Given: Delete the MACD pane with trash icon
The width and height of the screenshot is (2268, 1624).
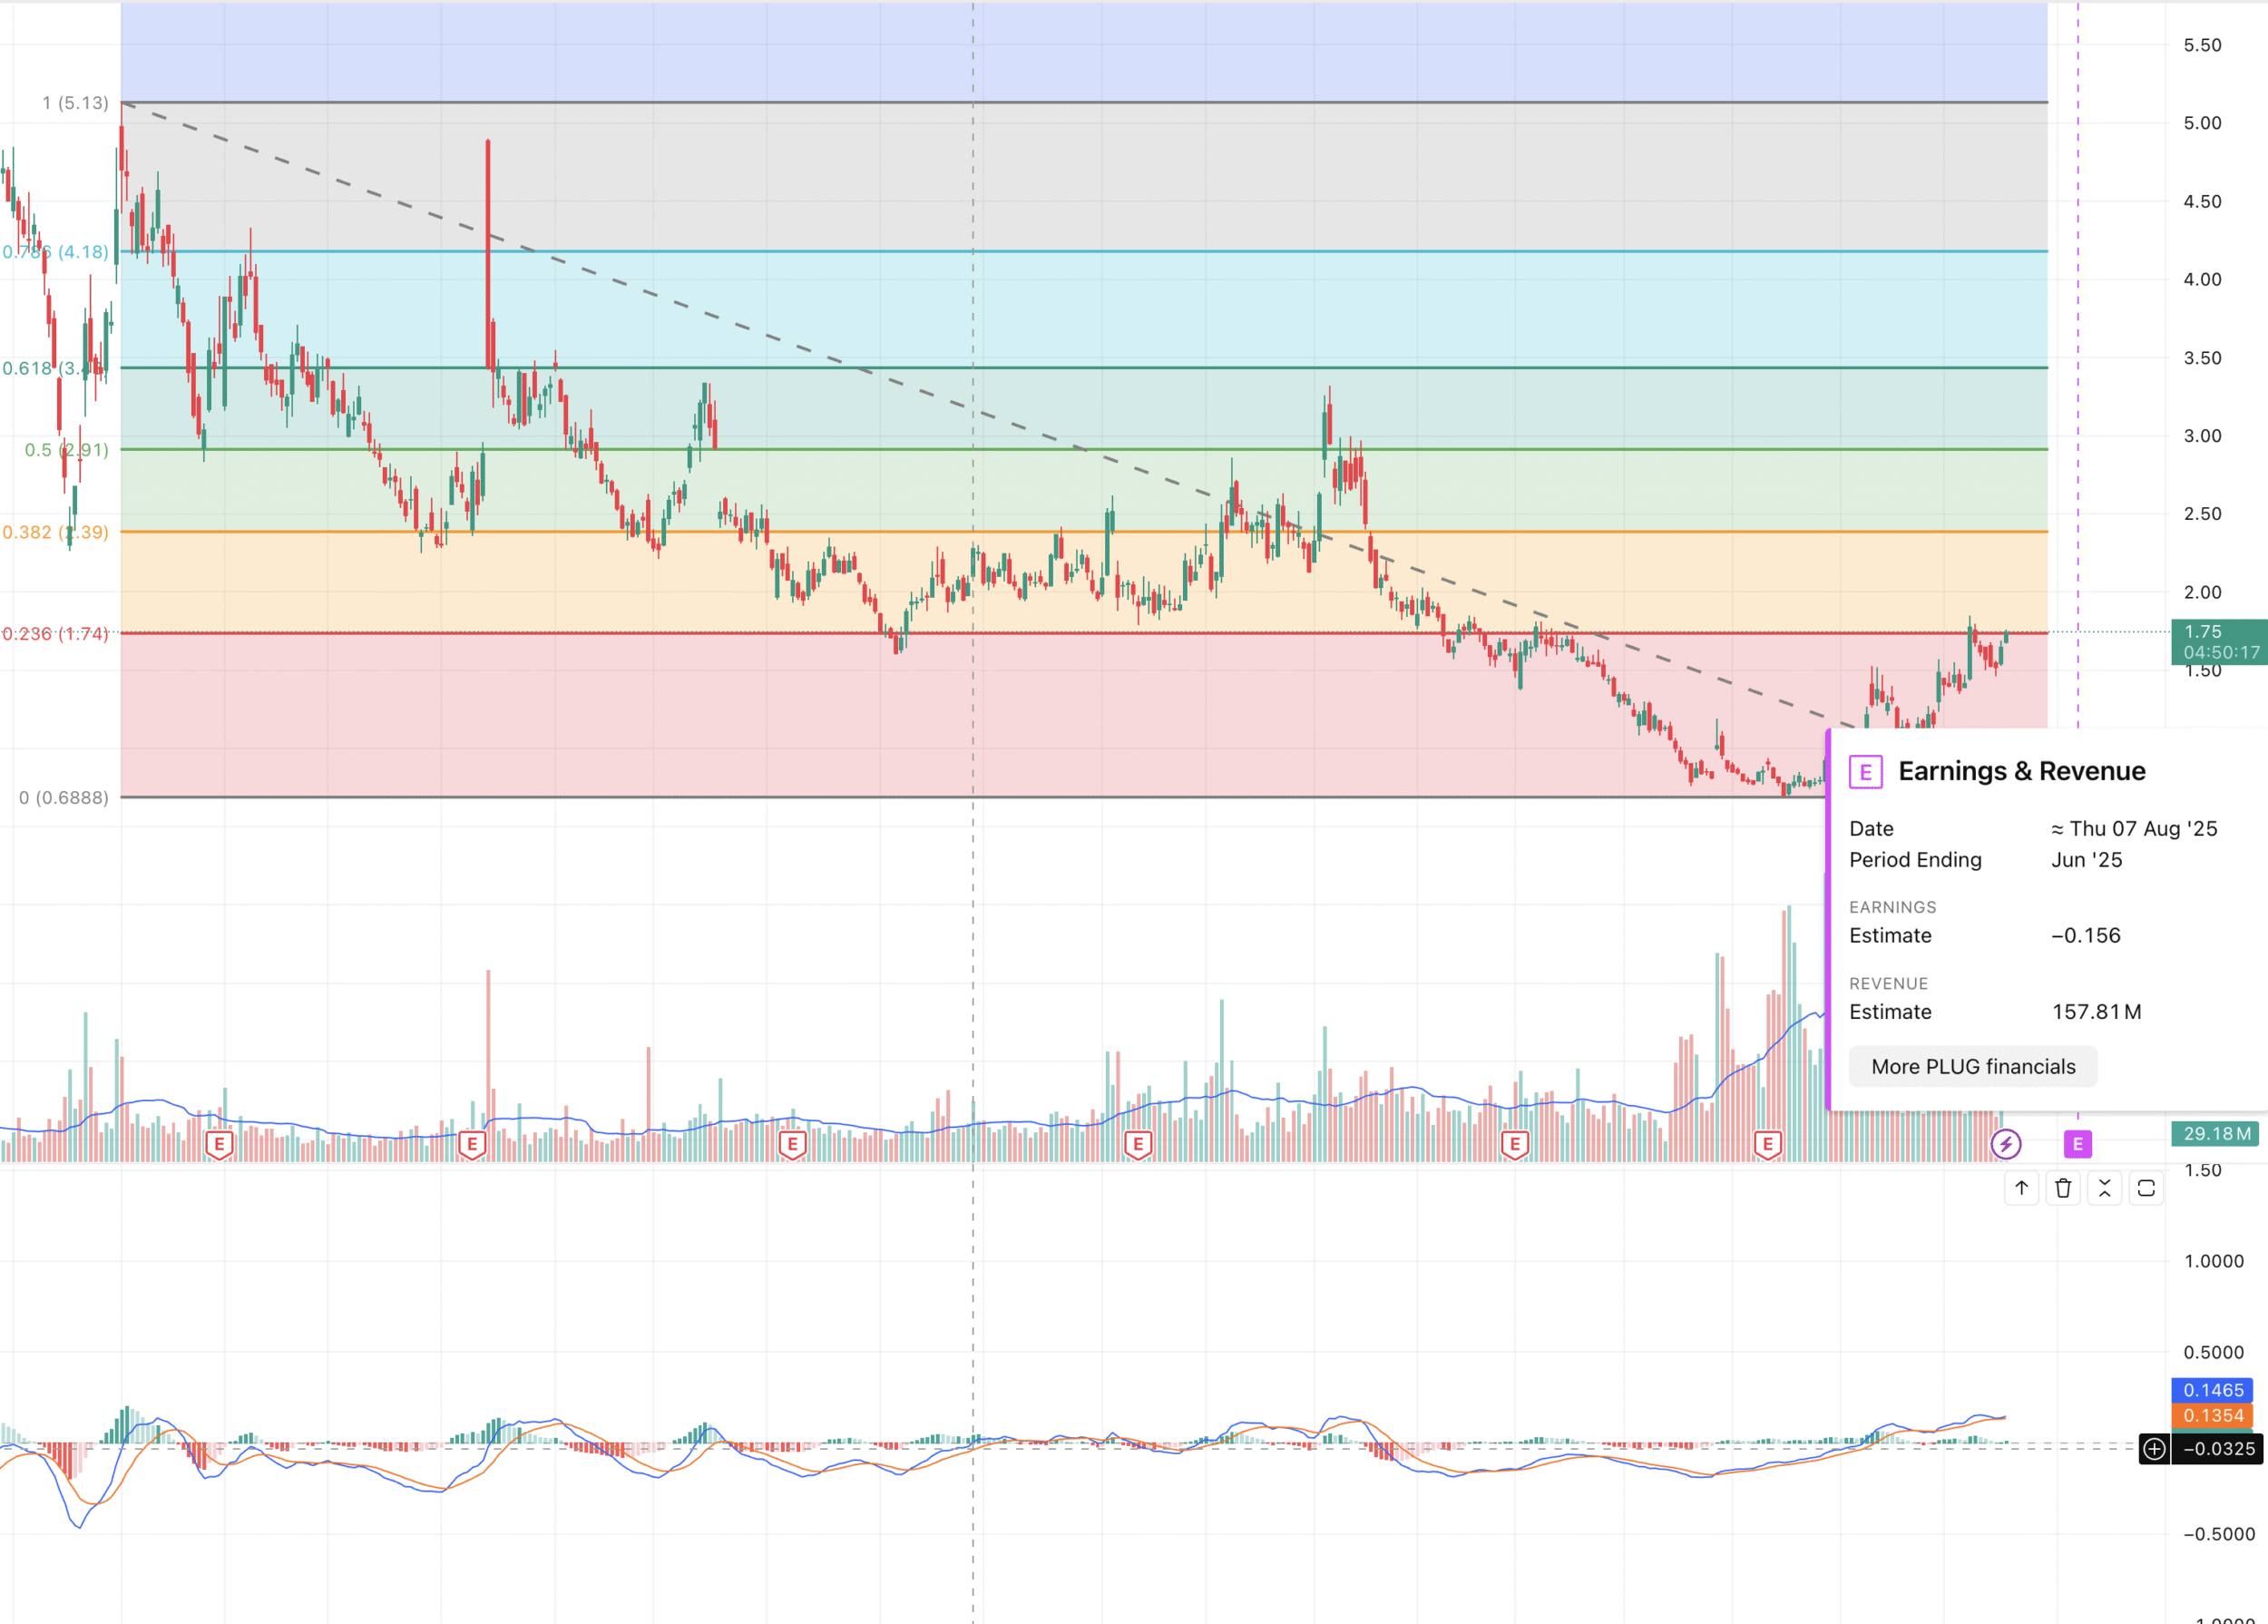Looking at the screenshot, I should [x=2063, y=1188].
